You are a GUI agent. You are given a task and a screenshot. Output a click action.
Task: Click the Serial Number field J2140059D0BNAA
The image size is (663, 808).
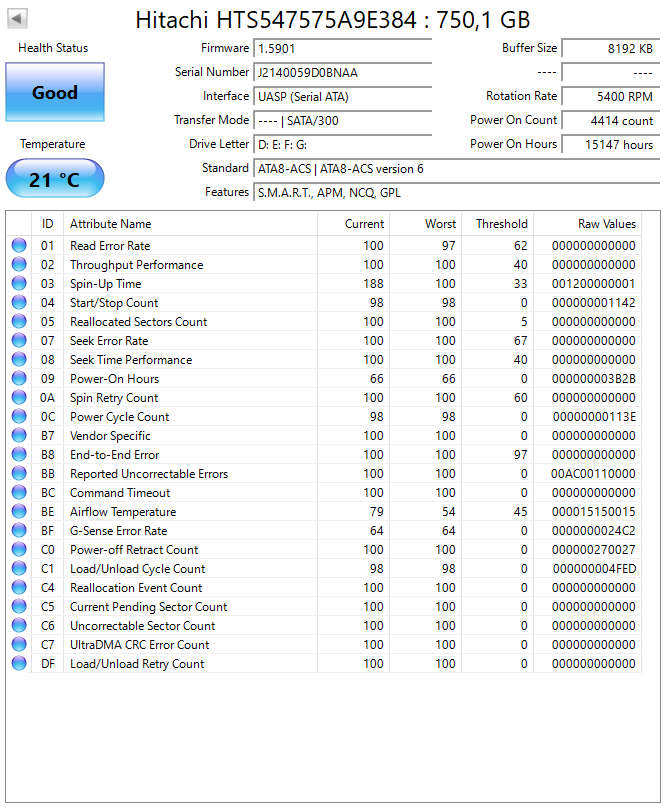tap(343, 73)
